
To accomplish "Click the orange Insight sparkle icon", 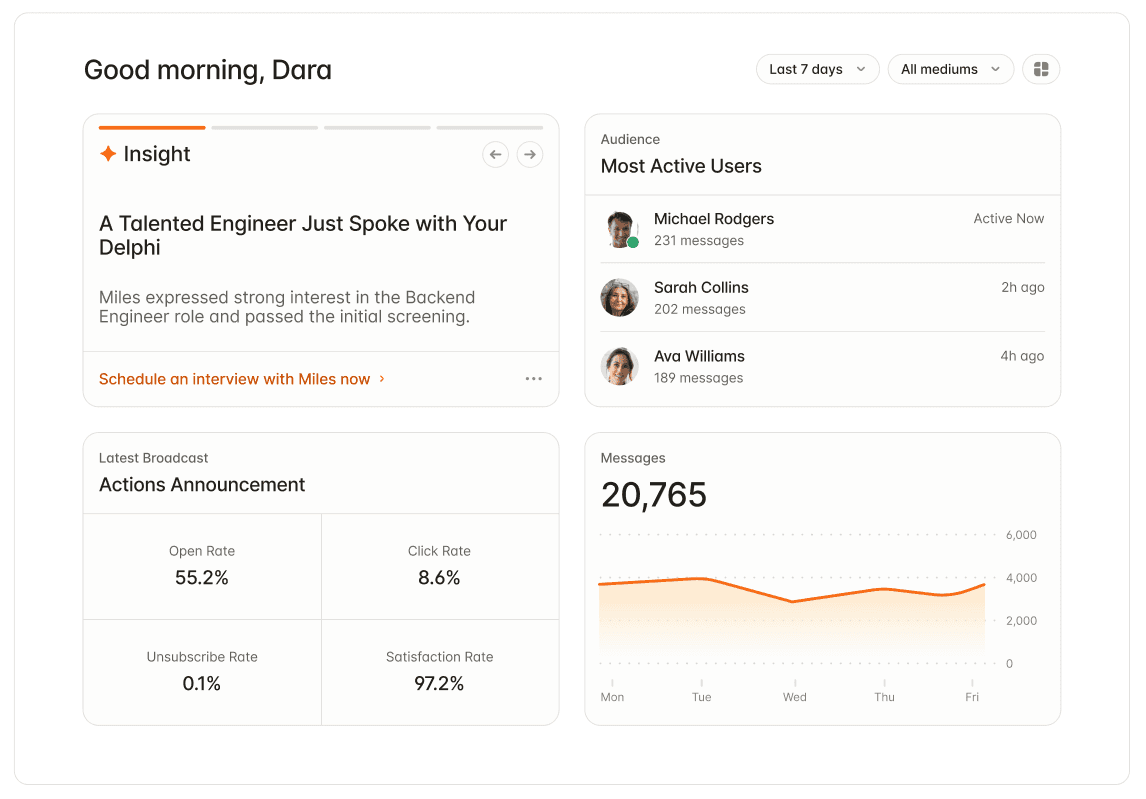I will pyautogui.click(x=108, y=154).
